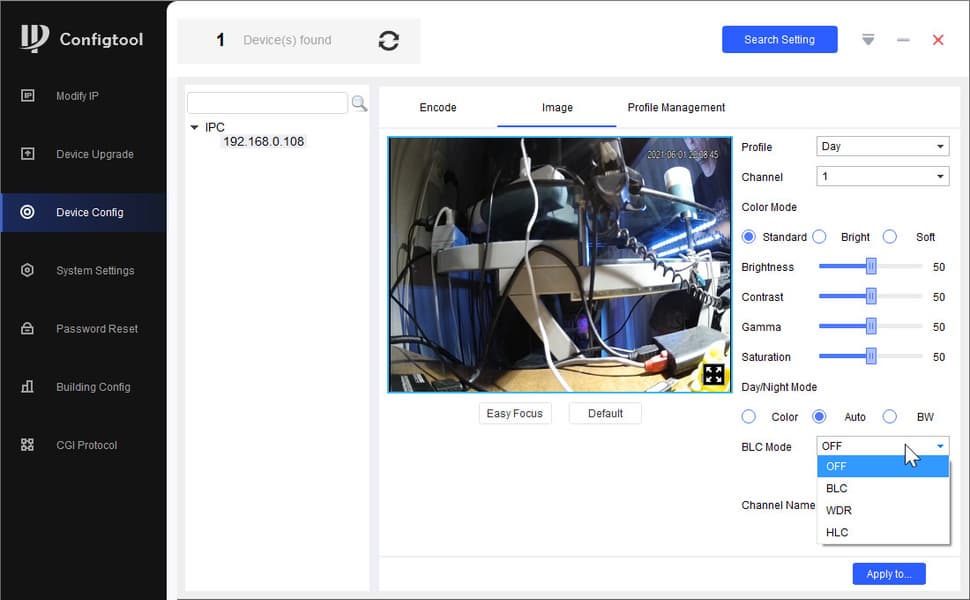This screenshot has height=600, width=970.
Task: Select device 192.168.0.108 in list
Action: coord(264,142)
